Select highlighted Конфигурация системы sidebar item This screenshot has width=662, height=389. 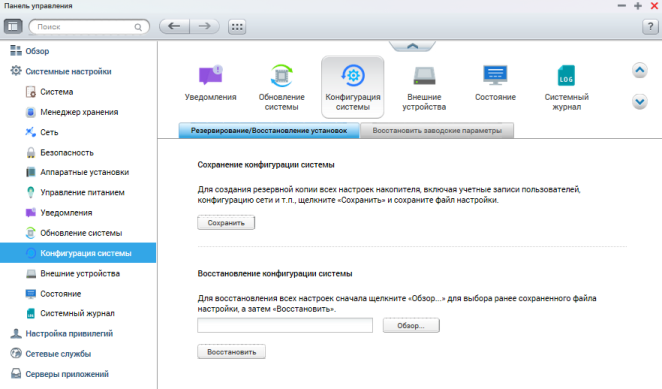pos(78,253)
